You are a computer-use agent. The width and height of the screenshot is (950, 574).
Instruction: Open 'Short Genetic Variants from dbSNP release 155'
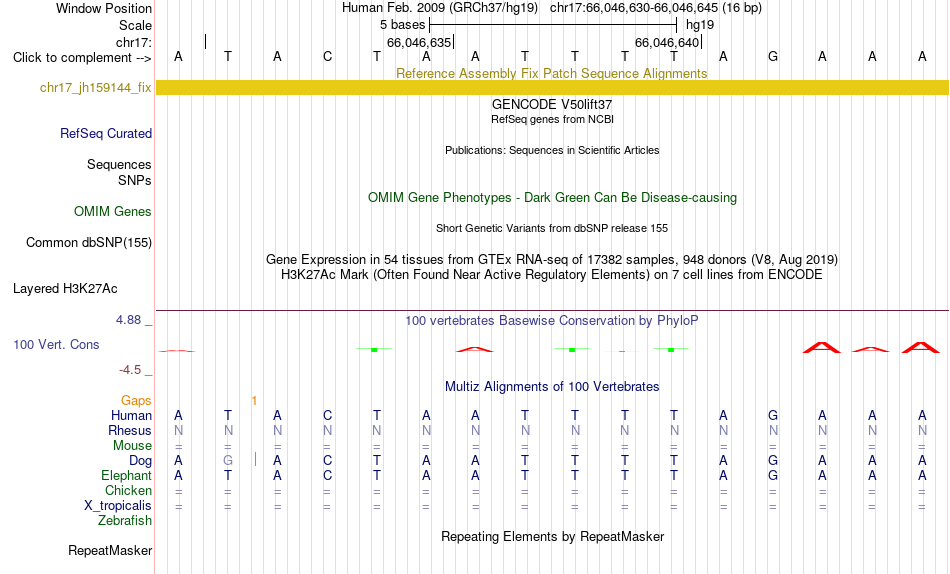pyautogui.click(x=552, y=229)
